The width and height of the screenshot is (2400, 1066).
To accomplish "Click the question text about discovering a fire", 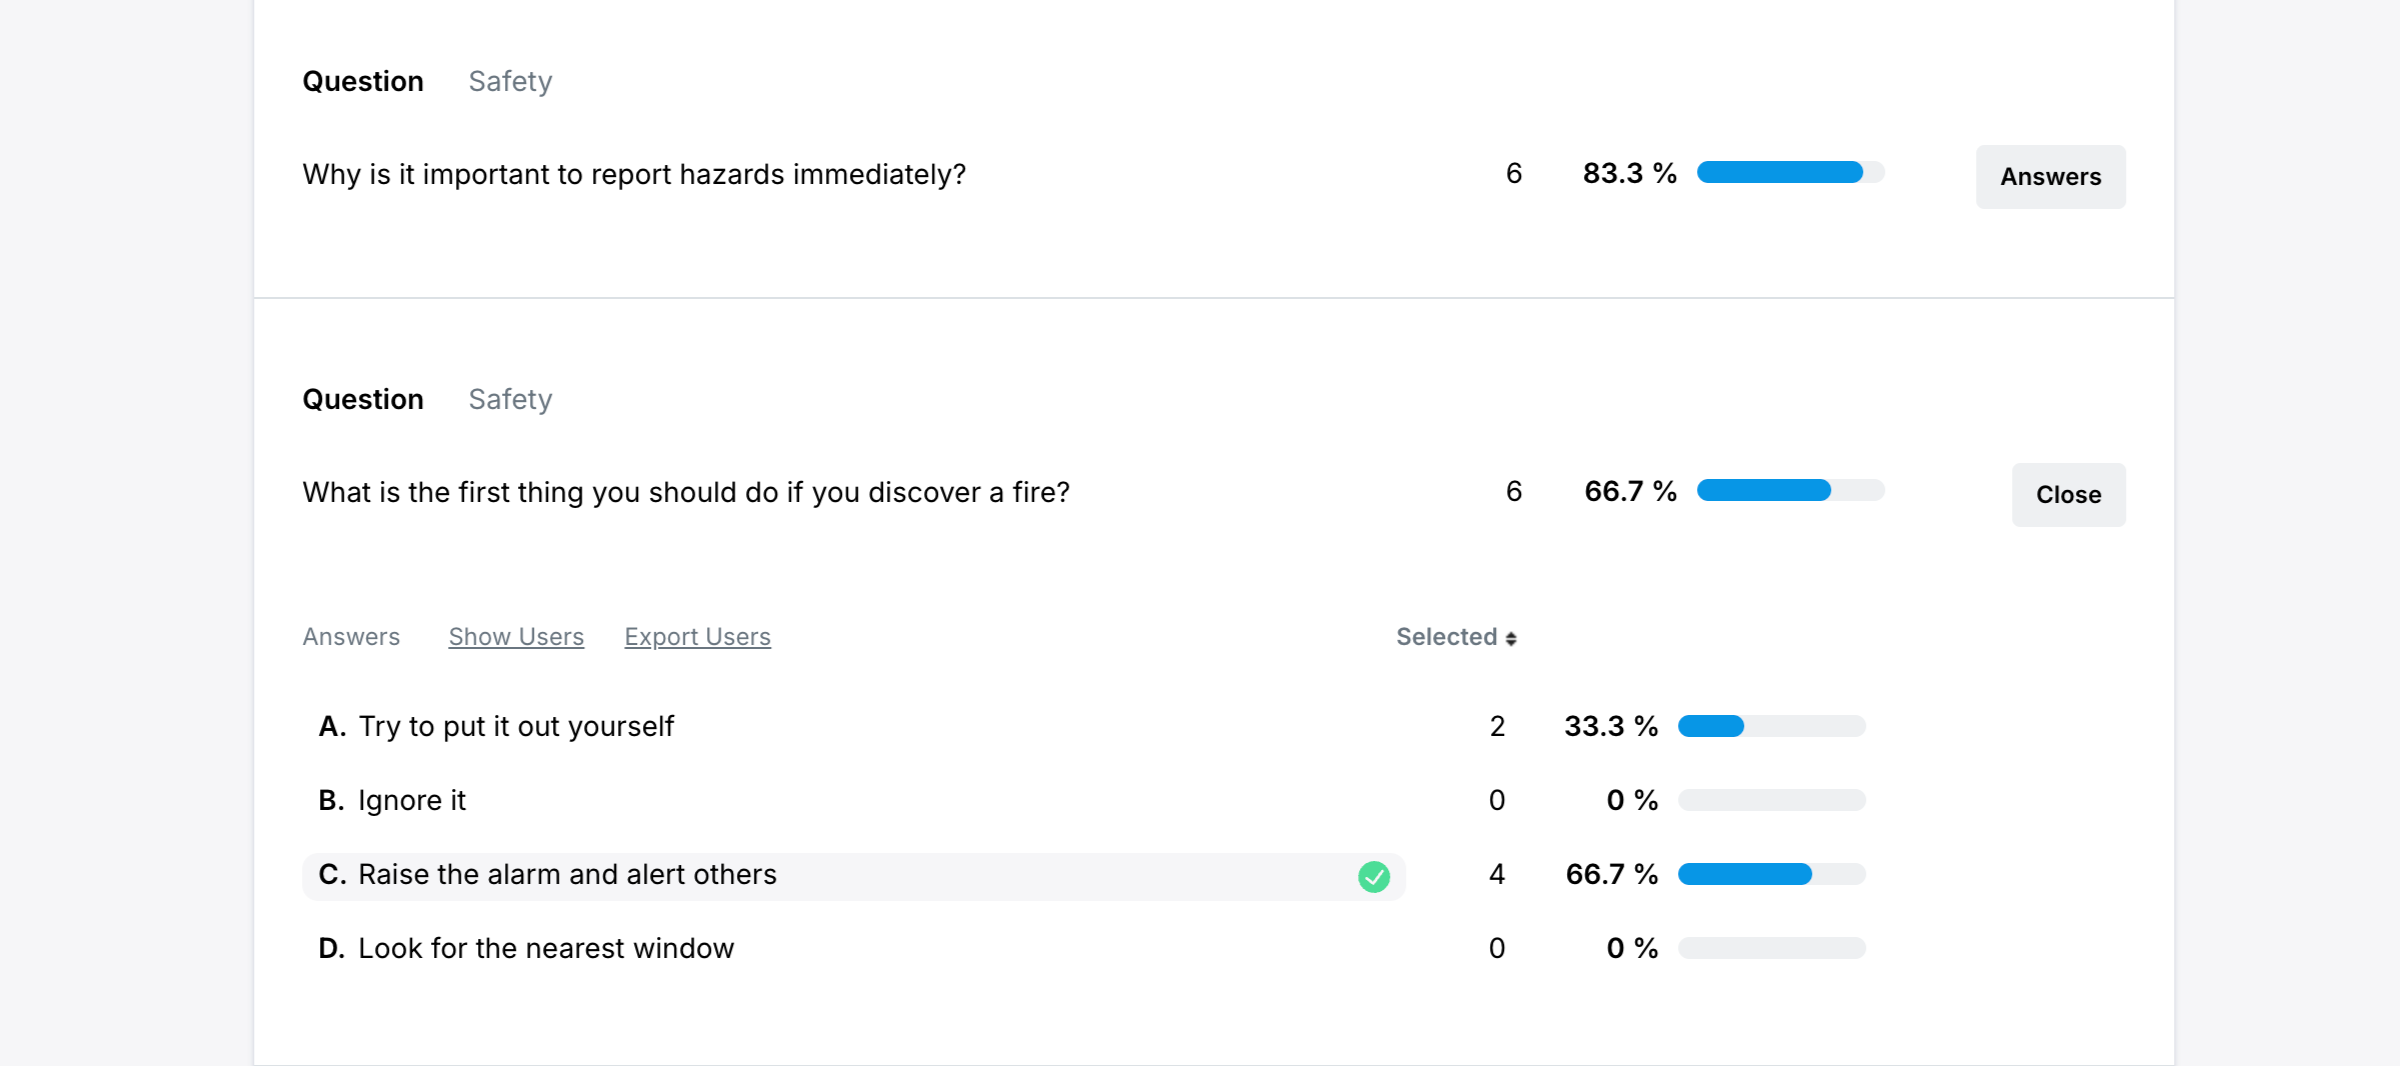I will point(686,492).
